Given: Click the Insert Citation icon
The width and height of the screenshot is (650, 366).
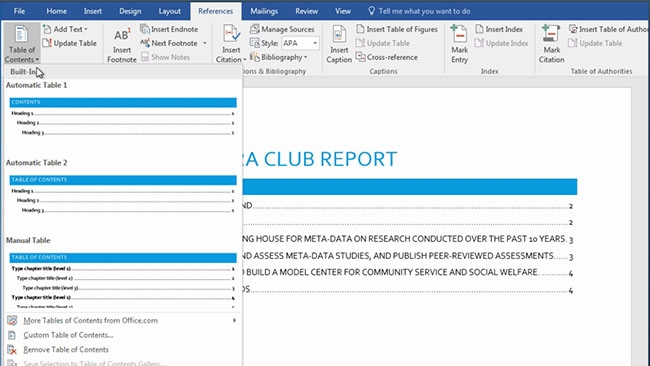Looking at the screenshot, I should tap(231, 34).
